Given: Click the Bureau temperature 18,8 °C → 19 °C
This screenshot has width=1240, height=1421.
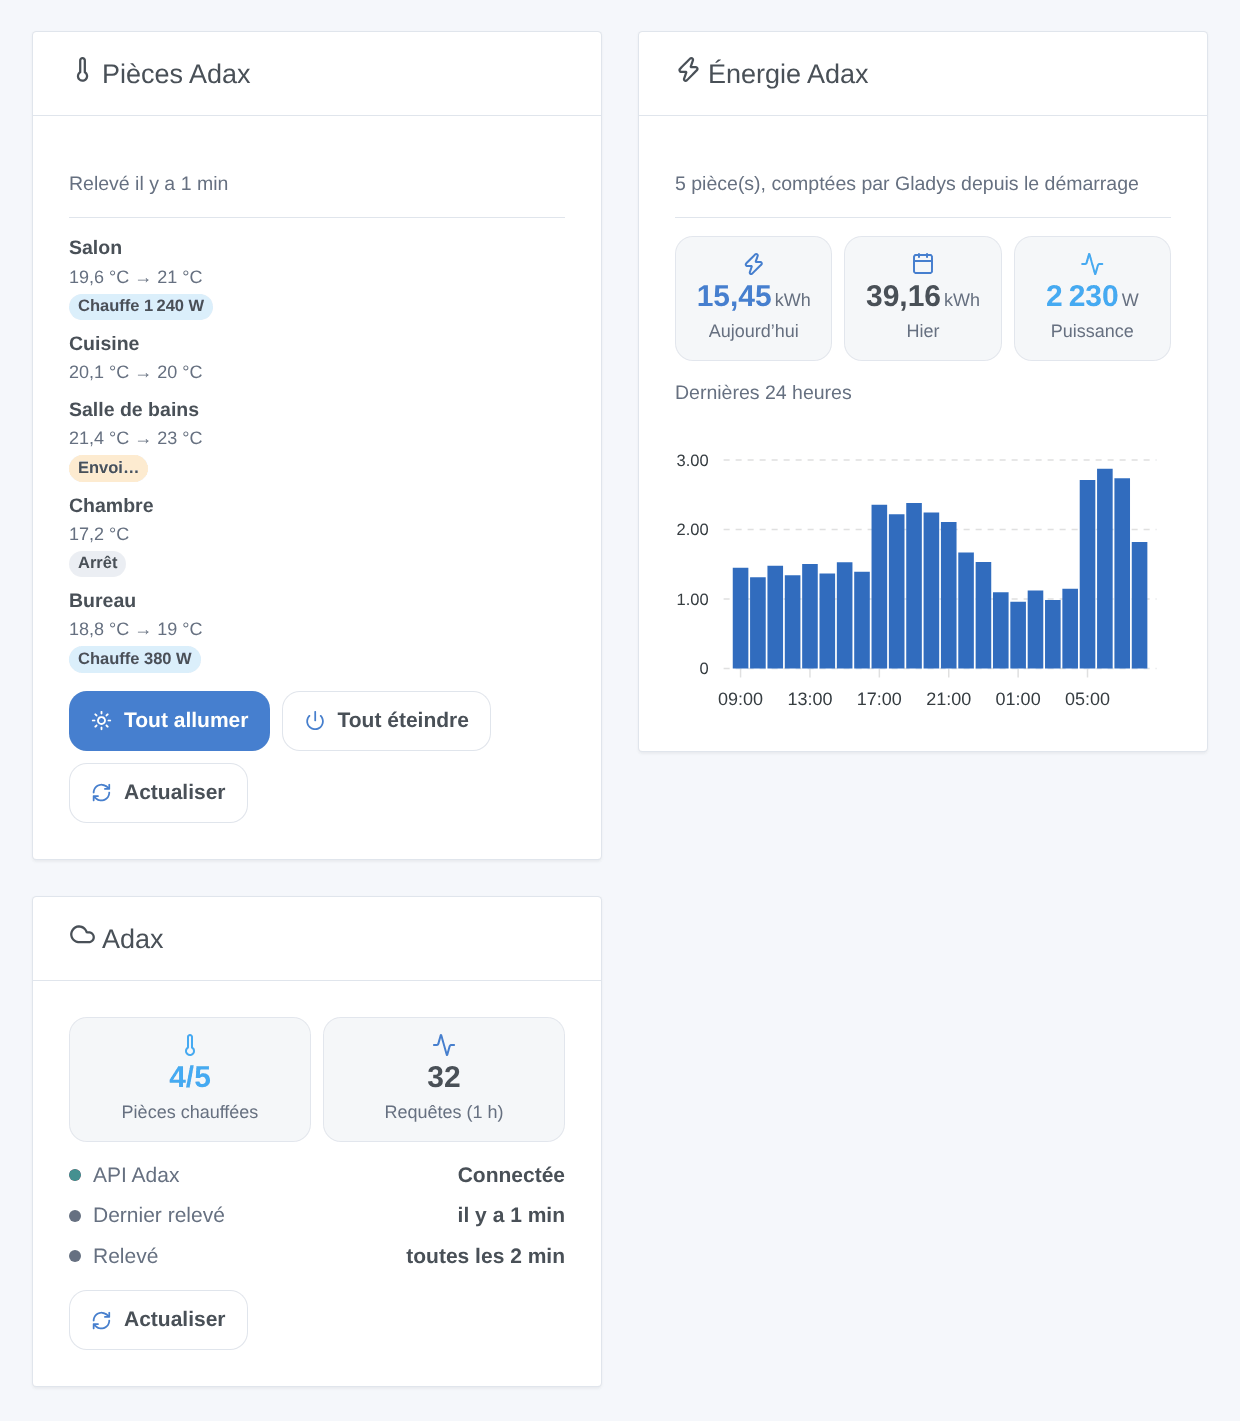Looking at the screenshot, I should 135,629.
